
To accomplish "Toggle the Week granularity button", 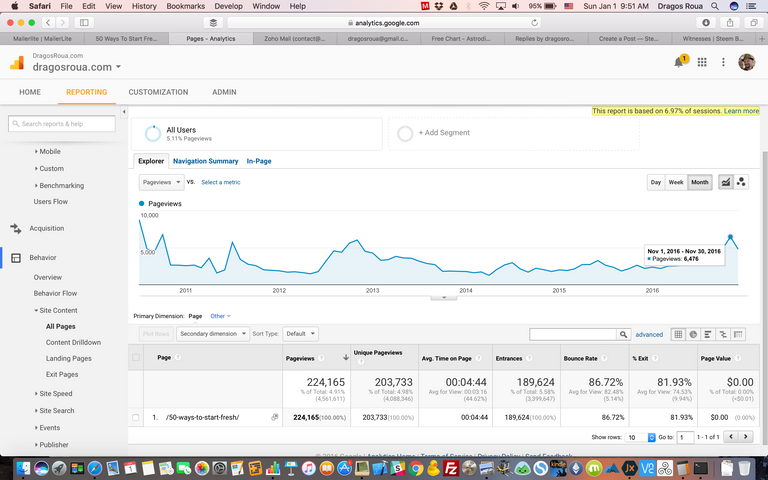I will 676,182.
